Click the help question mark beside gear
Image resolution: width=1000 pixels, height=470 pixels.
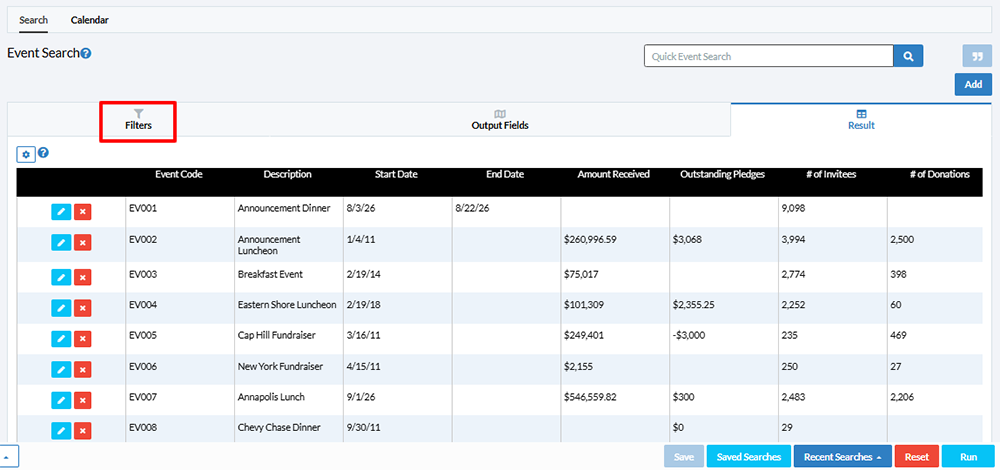pyautogui.click(x=43, y=153)
